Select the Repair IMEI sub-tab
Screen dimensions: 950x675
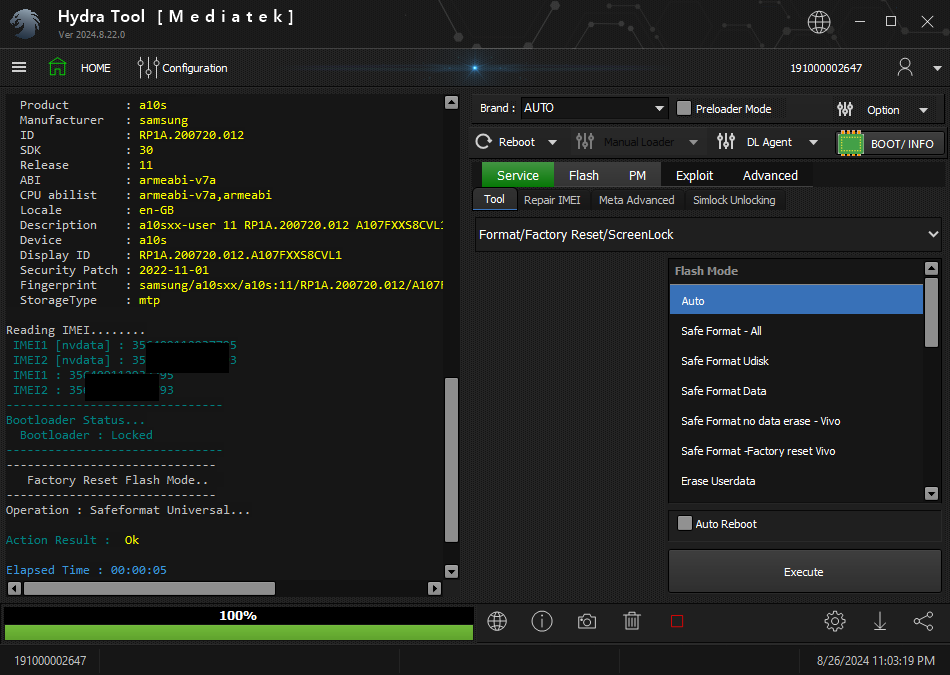552,200
